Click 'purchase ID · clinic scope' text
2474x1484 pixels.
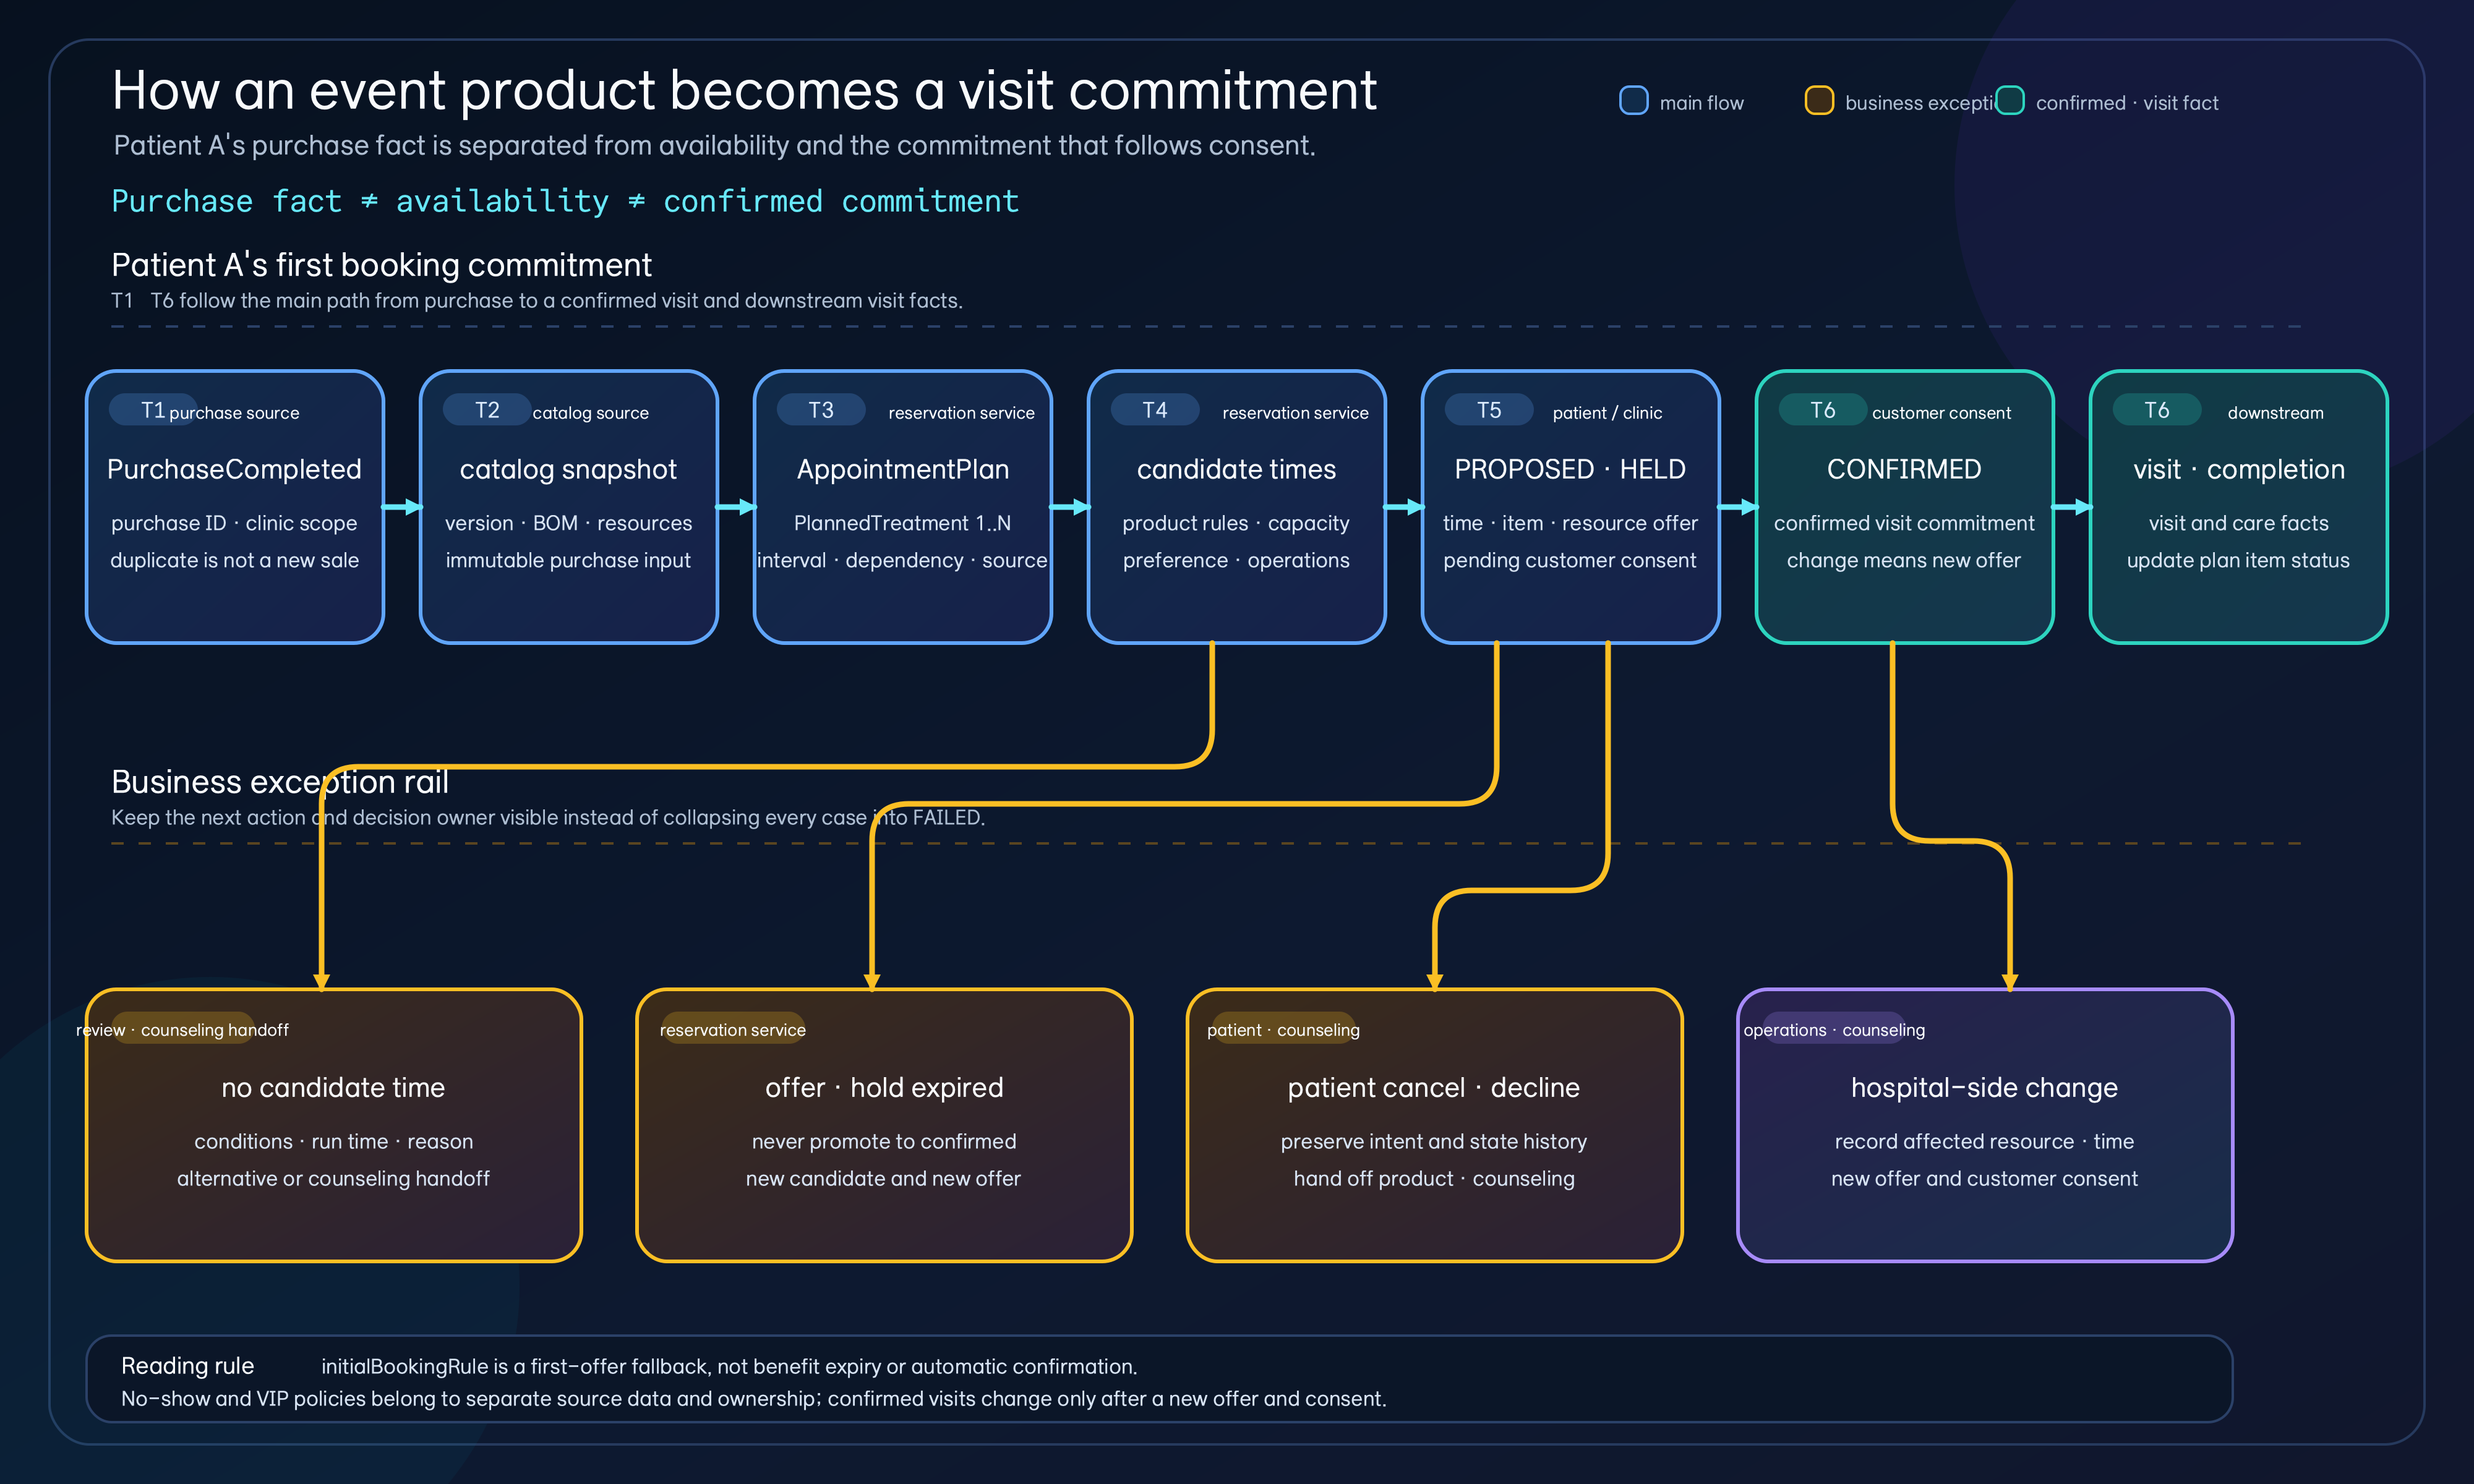pos(234,523)
